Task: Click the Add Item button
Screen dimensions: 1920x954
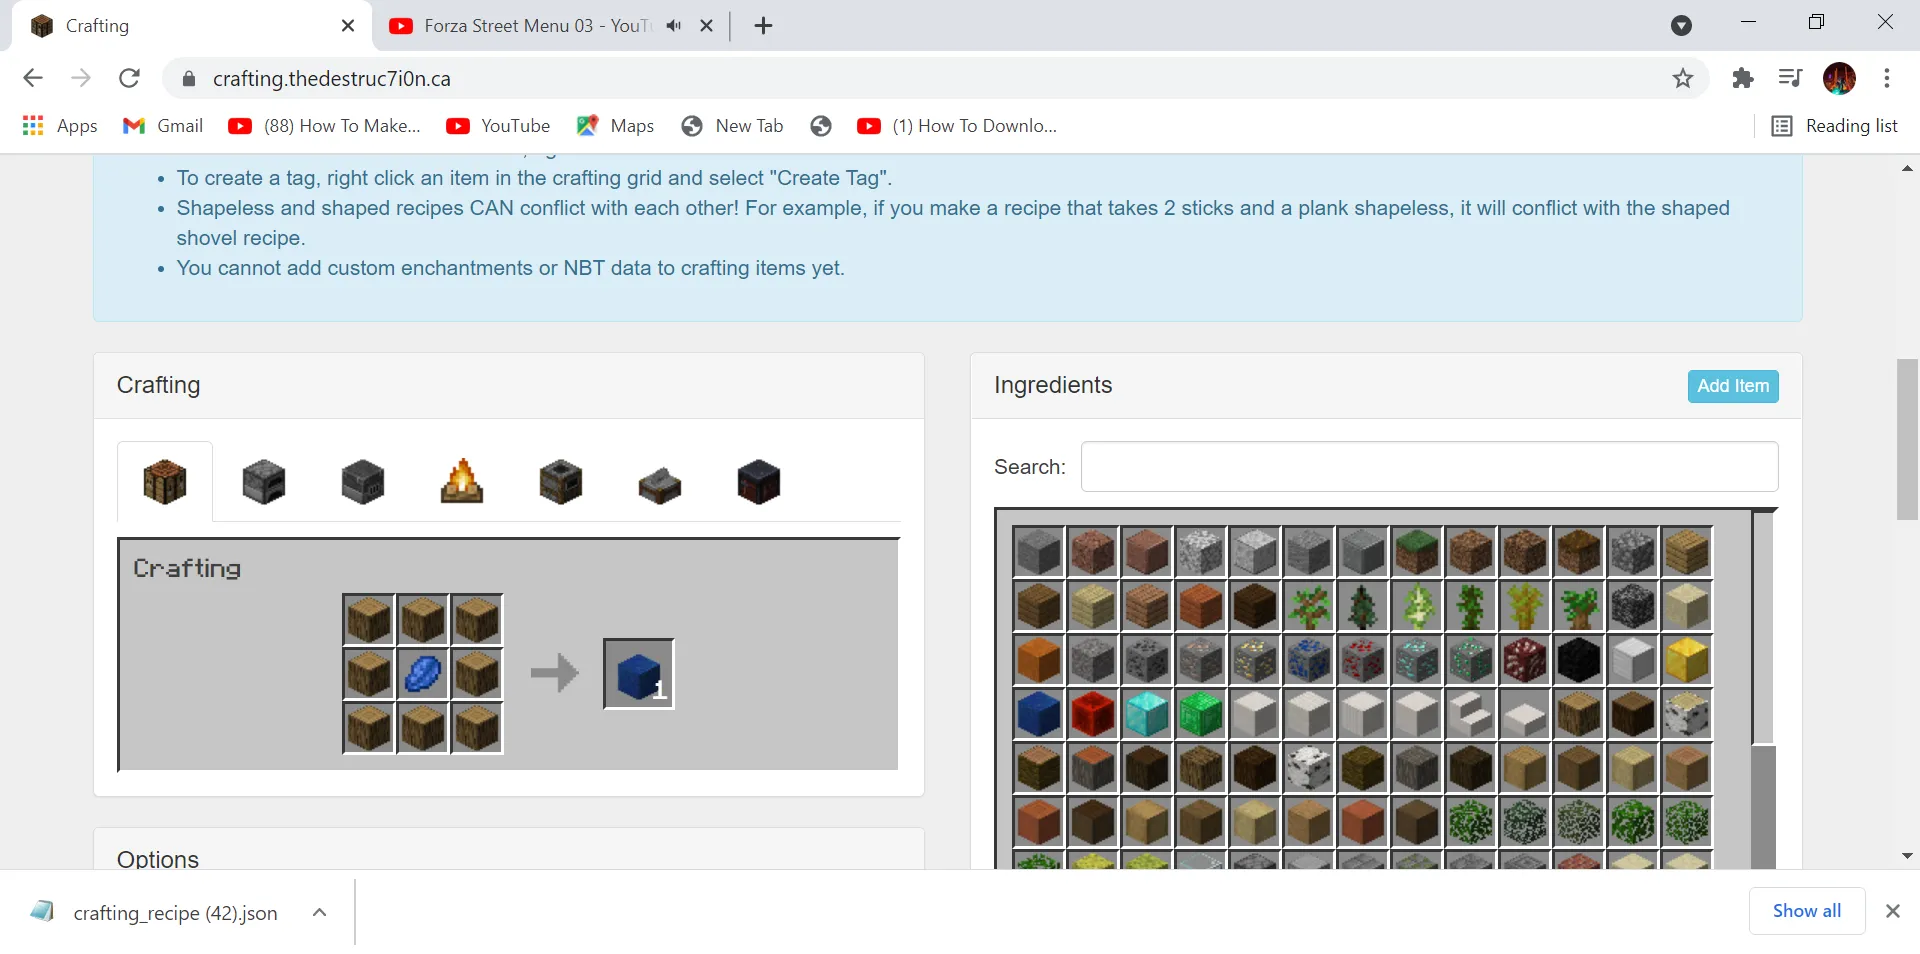Action: tap(1732, 386)
